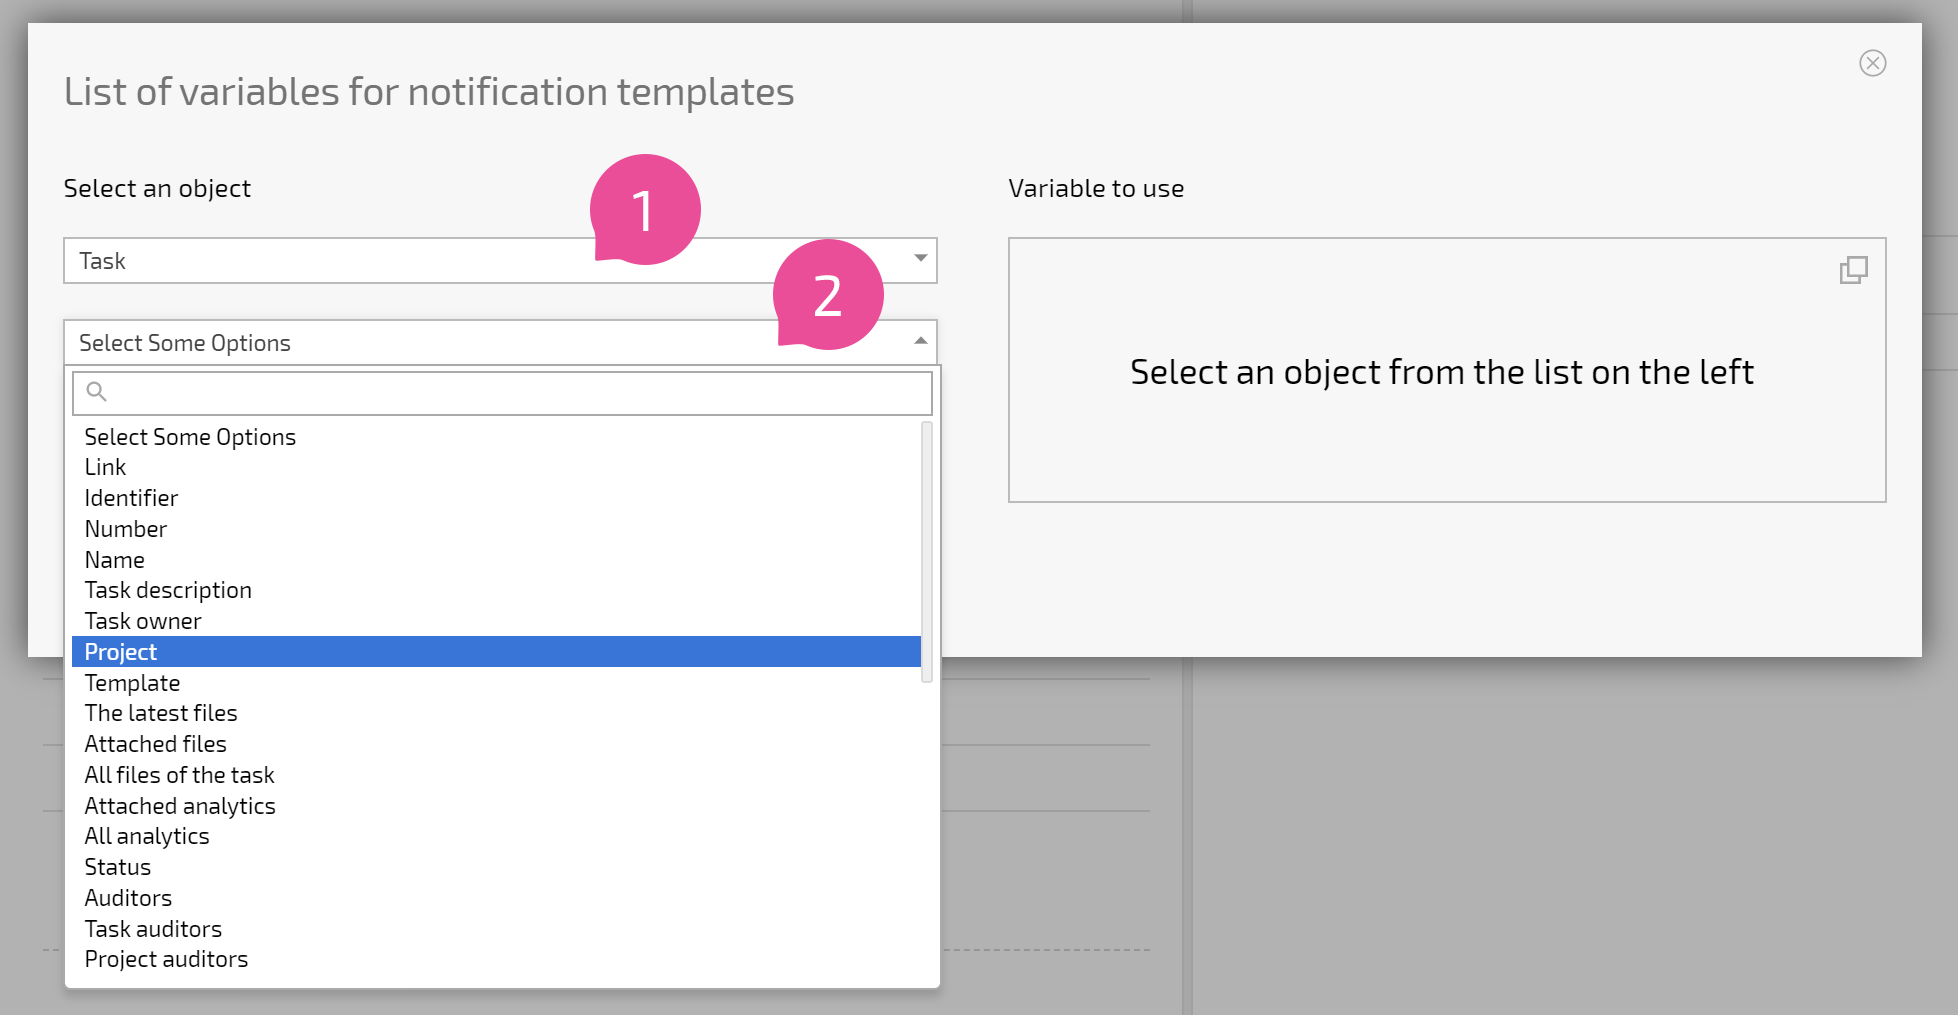Pick the Number option
This screenshot has height=1015, width=1958.
click(496, 529)
